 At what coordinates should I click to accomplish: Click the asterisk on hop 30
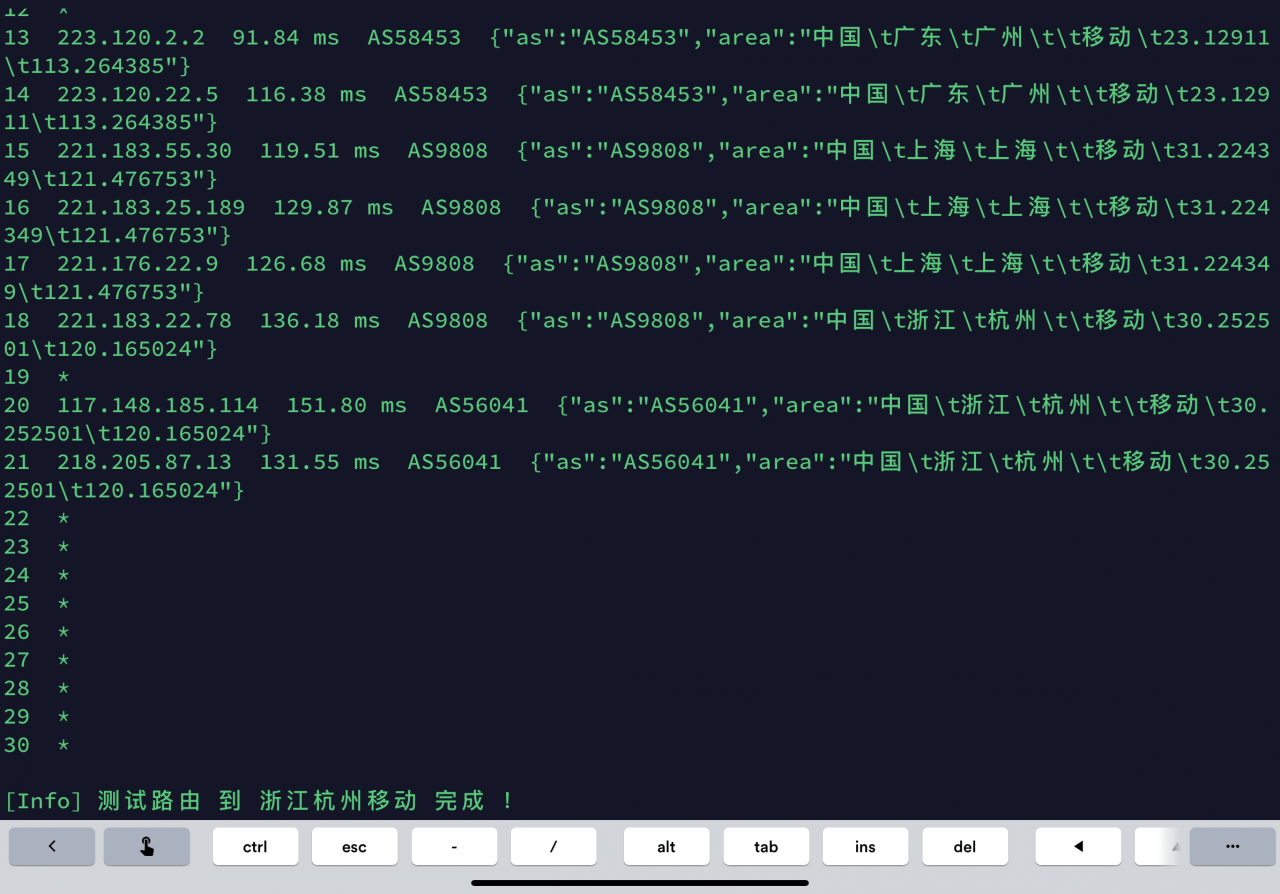point(64,745)
